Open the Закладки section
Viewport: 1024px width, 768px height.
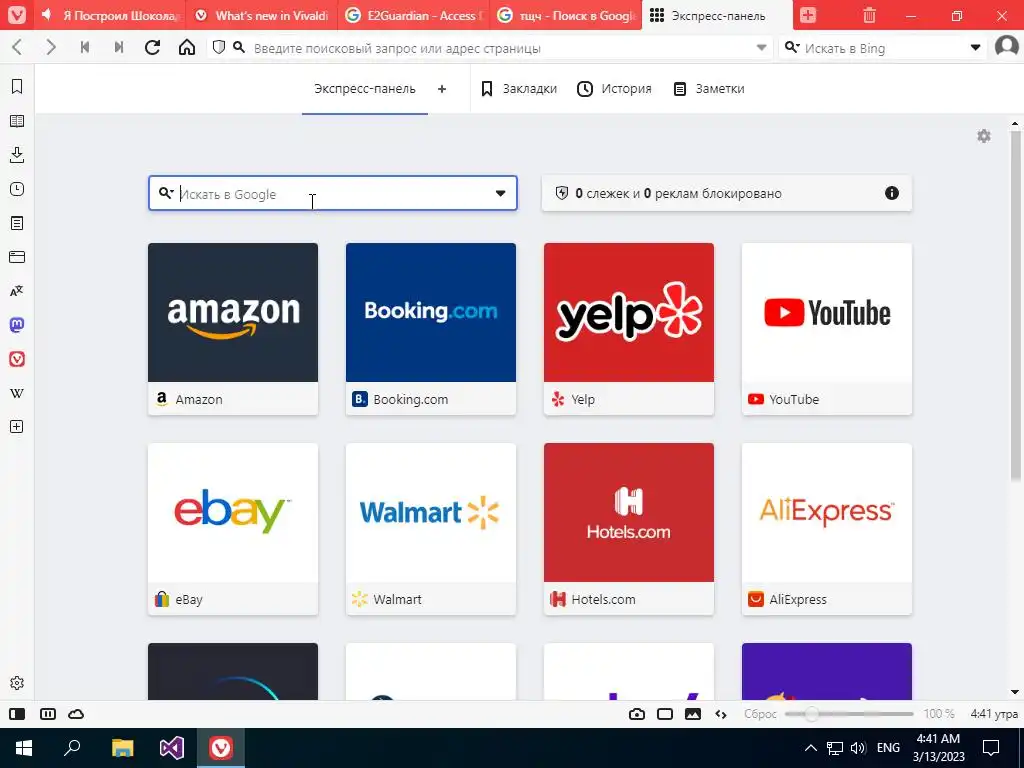pos(519,89)
